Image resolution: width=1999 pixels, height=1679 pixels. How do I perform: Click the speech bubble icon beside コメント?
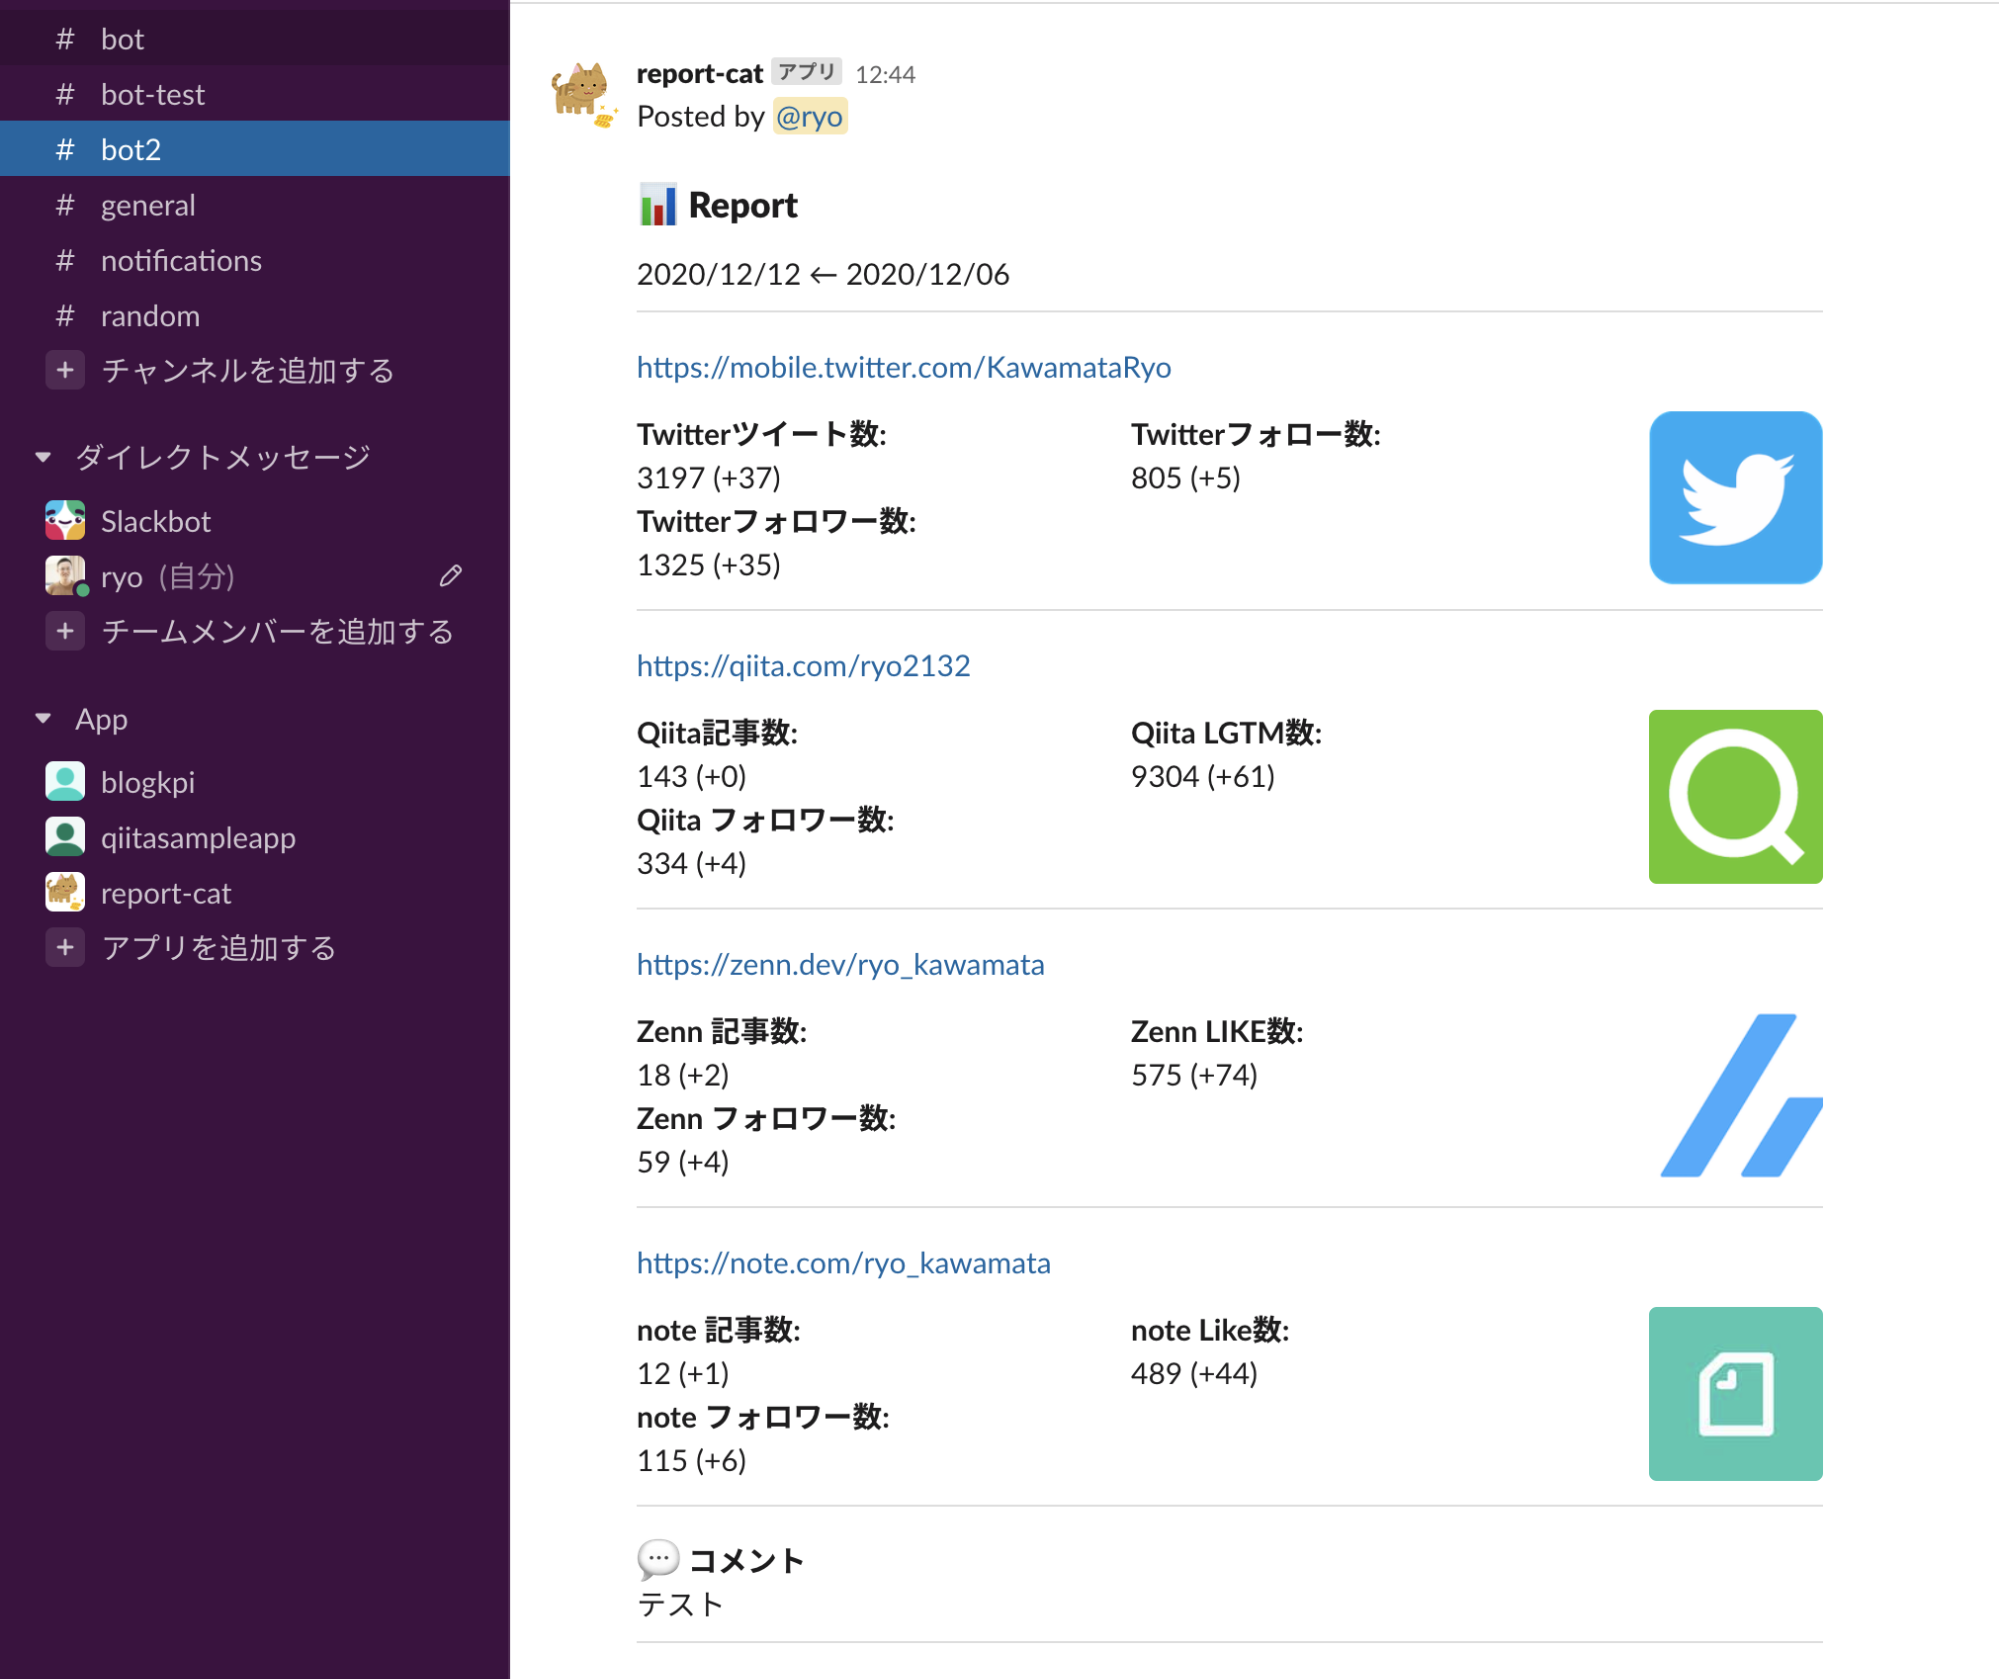coord(658,1558)
